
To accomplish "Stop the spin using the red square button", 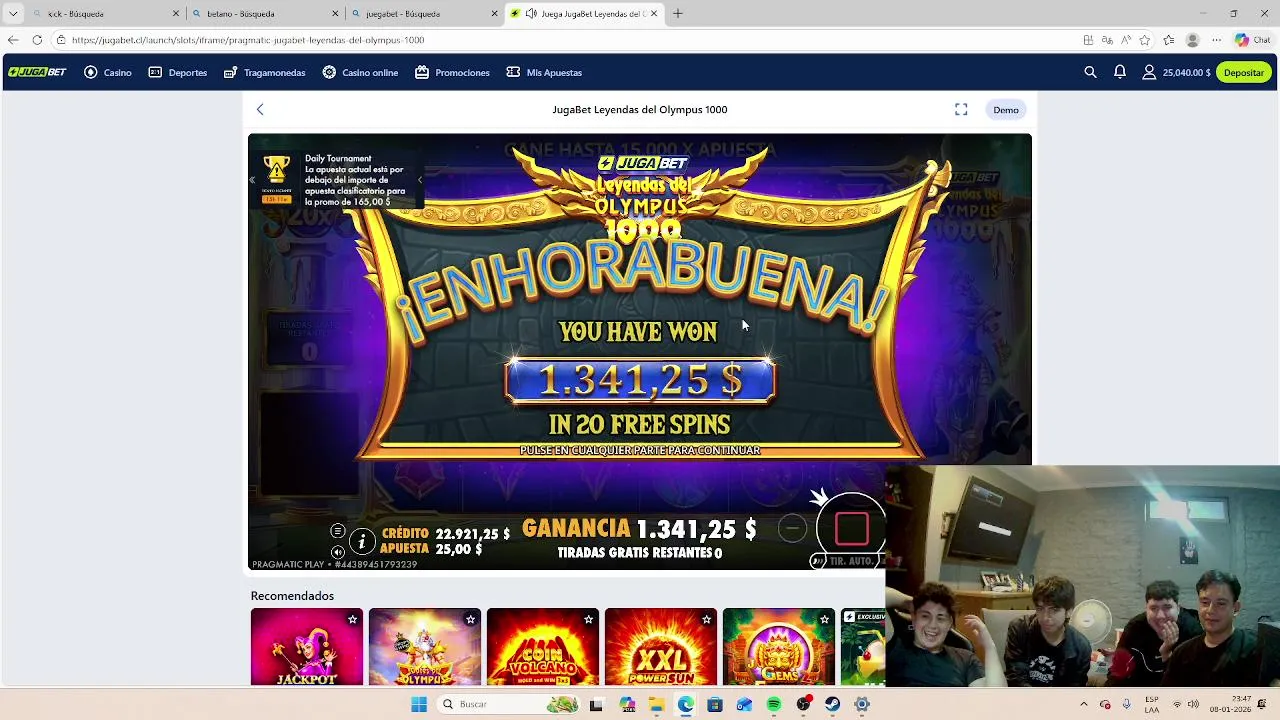I will [x=851, y=528].
